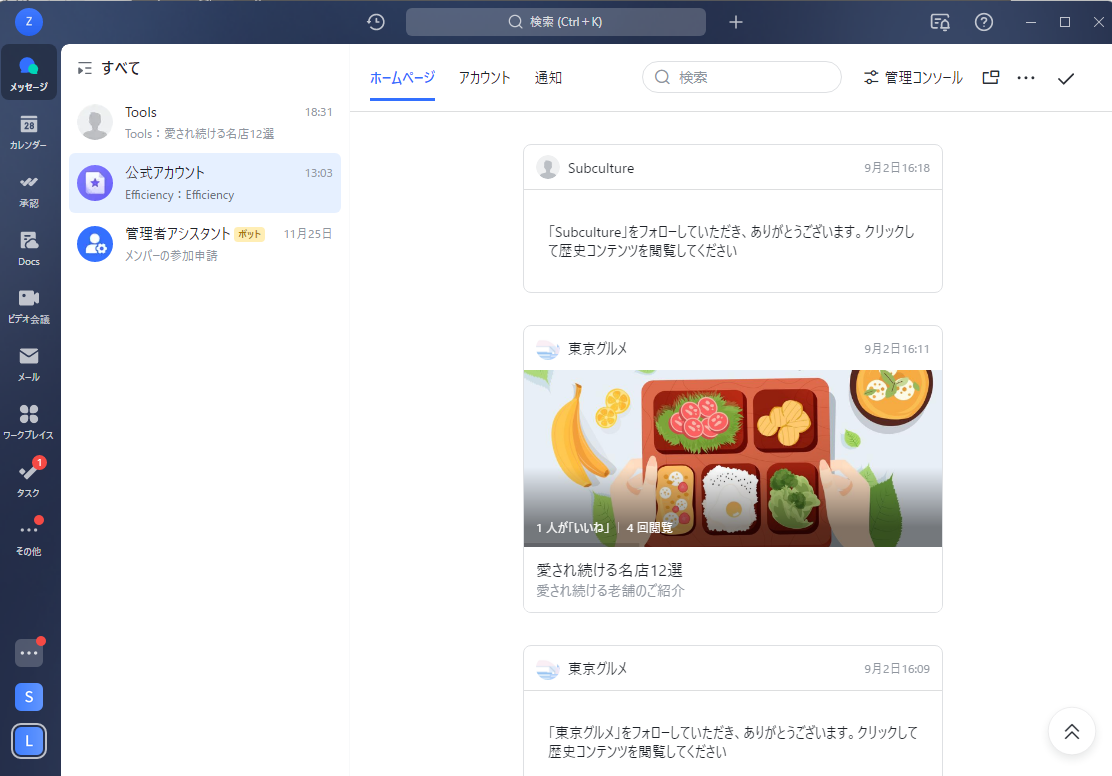The height and width of the screenshot is (776, 1112).
Task: Click the plus icon to create new
Action: [x=736, y=21]
